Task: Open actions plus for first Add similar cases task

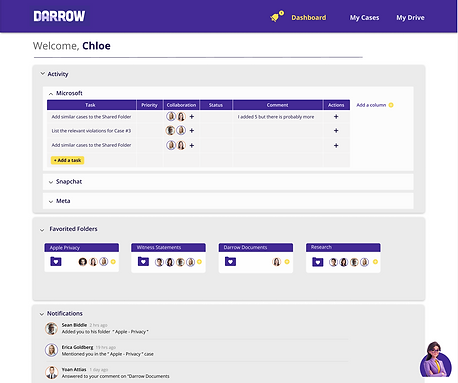Action: pyautogui.click(x=336, y=117)
